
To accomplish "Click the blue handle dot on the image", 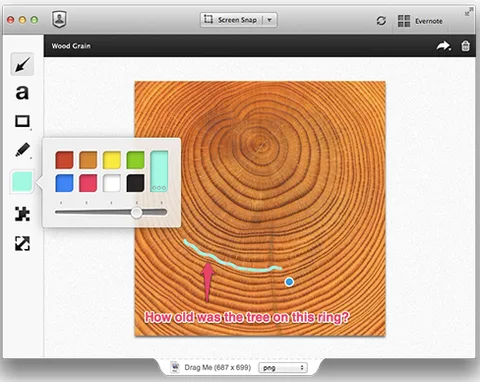I will pos(289,282).
